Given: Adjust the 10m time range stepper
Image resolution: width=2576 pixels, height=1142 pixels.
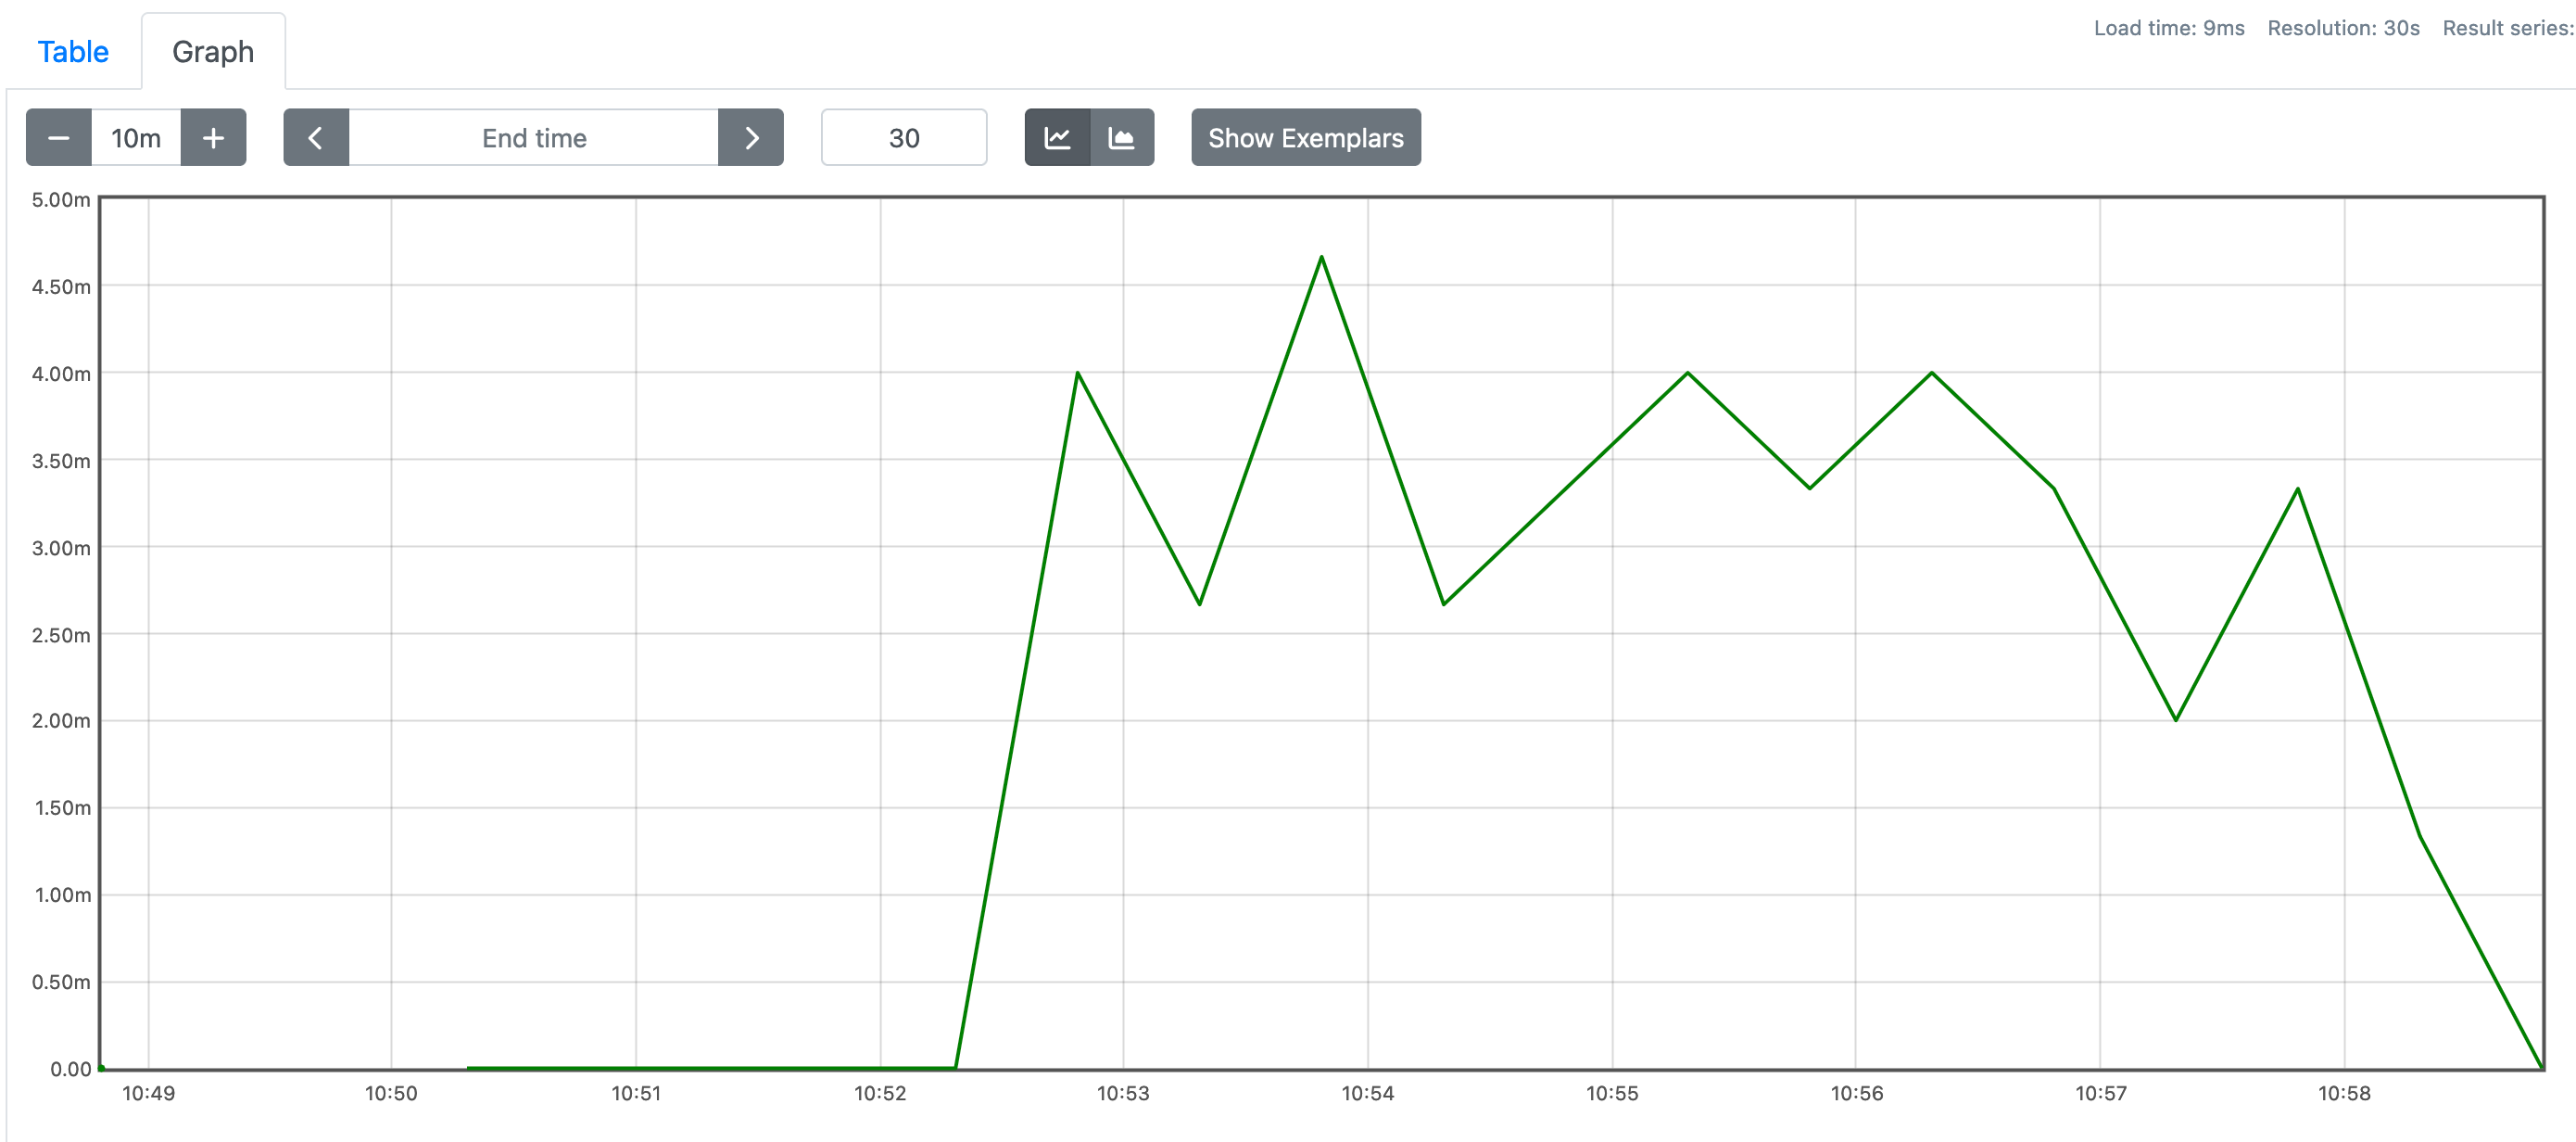Looking at the screenshot, I should pos(136,138).
